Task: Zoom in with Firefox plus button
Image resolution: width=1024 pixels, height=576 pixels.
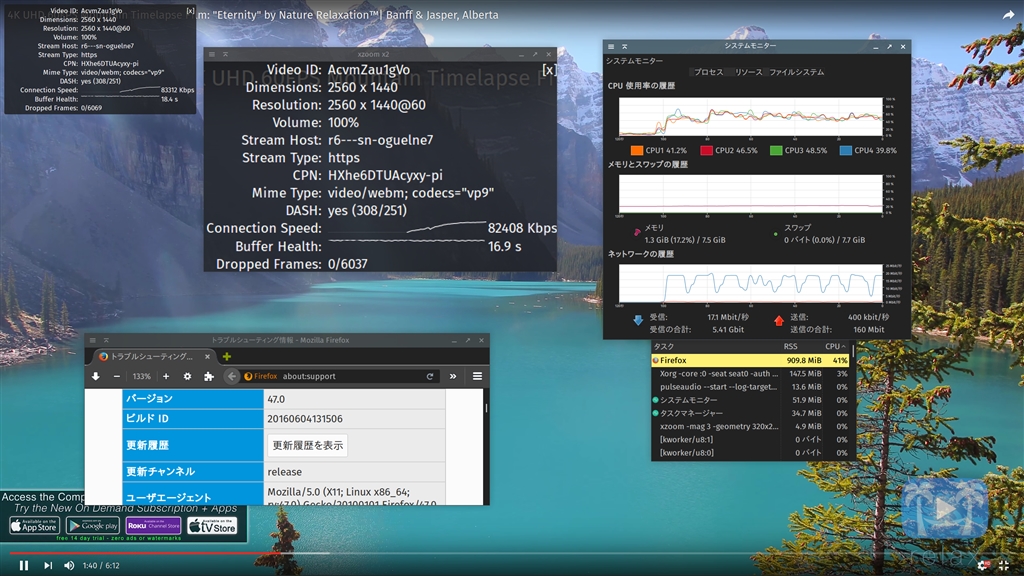Action: (x=166, y=376)
